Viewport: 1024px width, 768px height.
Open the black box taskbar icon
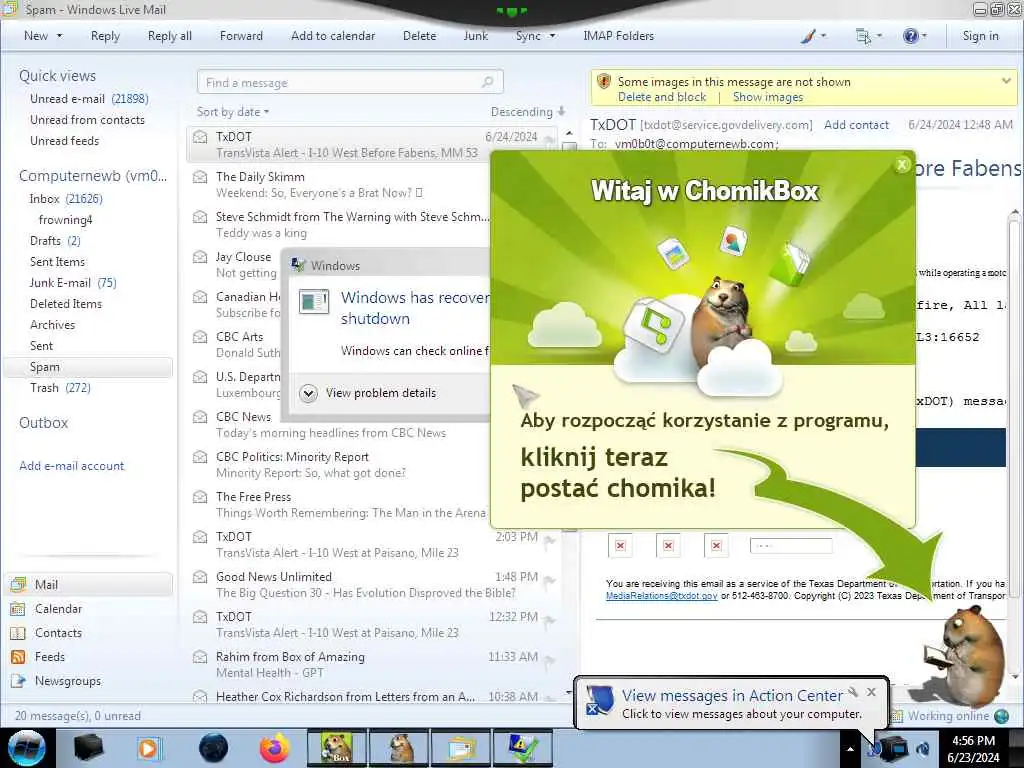[x=88, y=748]
